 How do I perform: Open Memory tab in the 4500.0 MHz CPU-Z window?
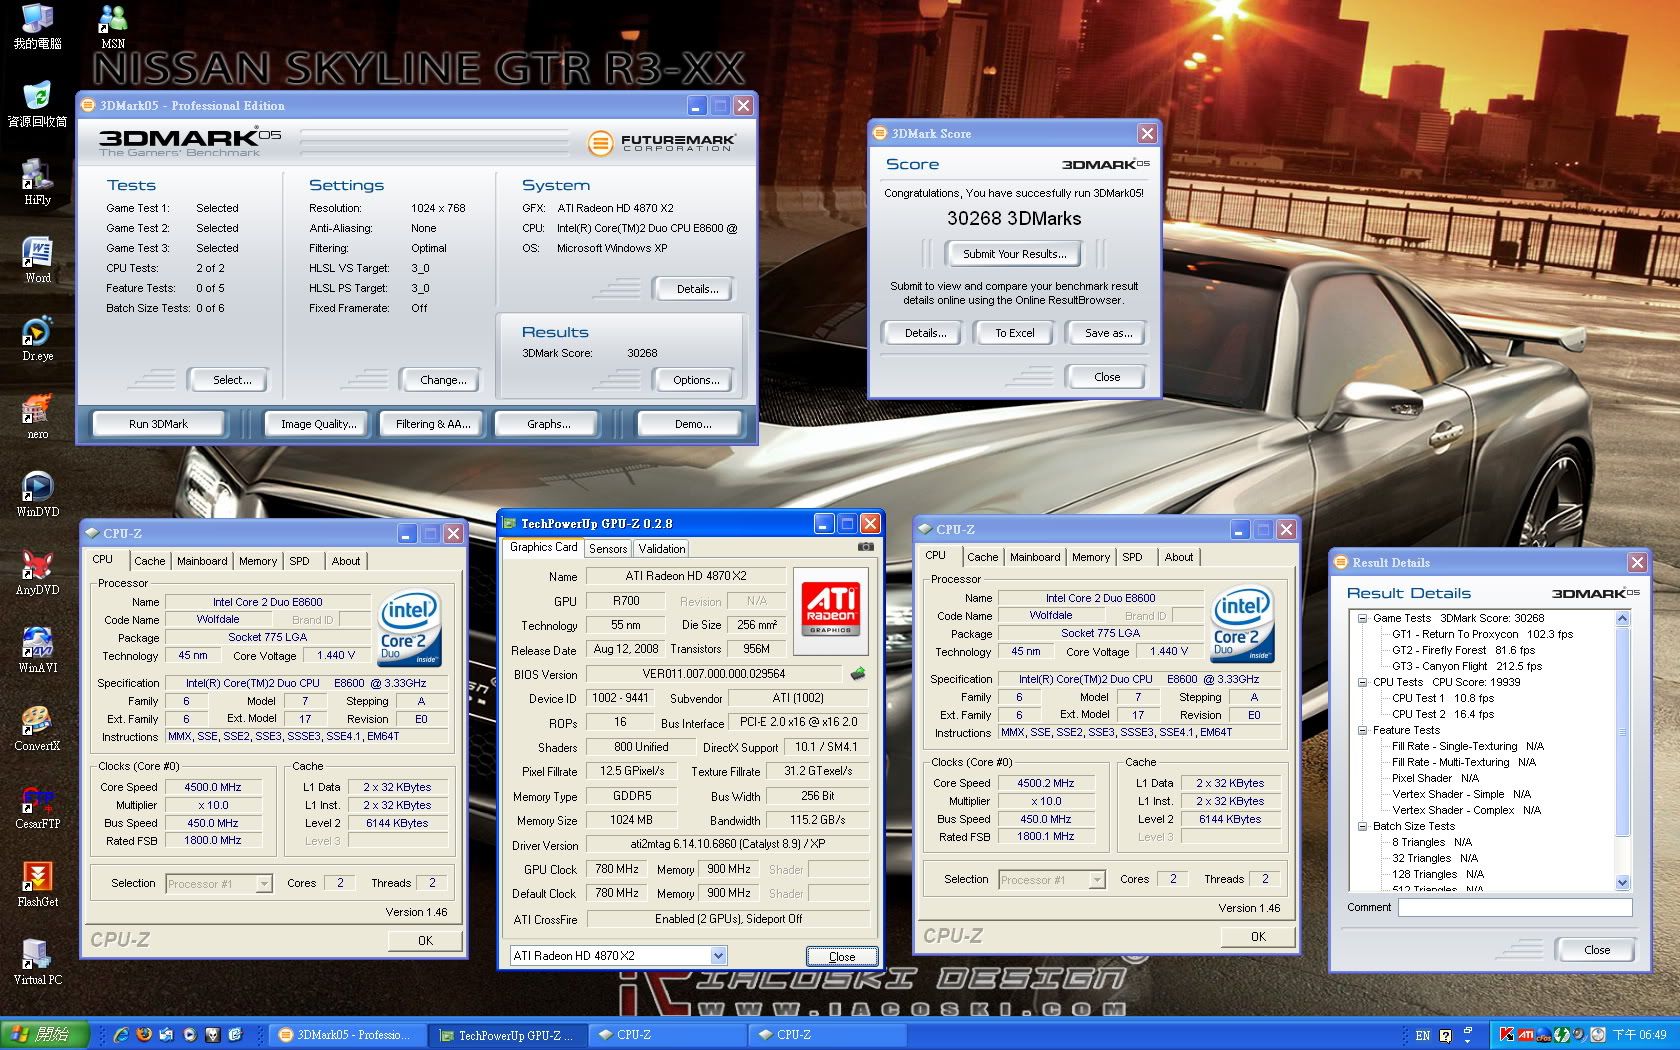click(x=258, y=561)
